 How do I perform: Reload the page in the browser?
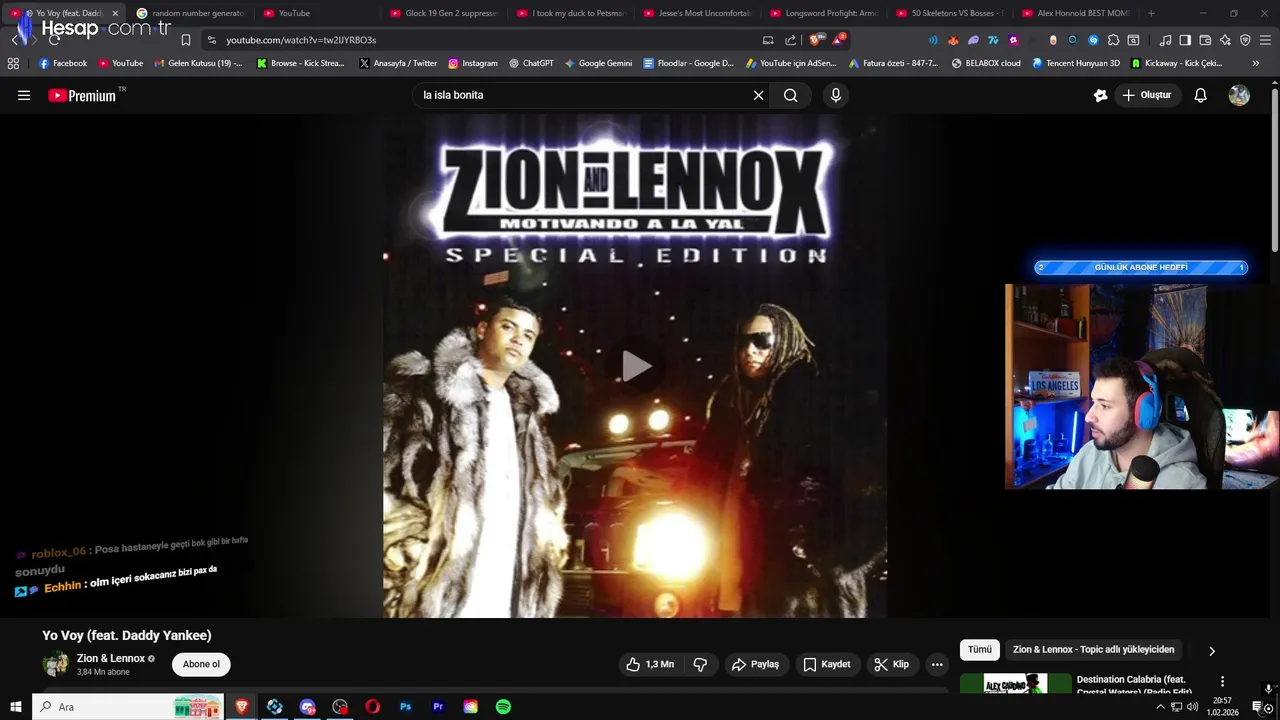pos(54,40)
